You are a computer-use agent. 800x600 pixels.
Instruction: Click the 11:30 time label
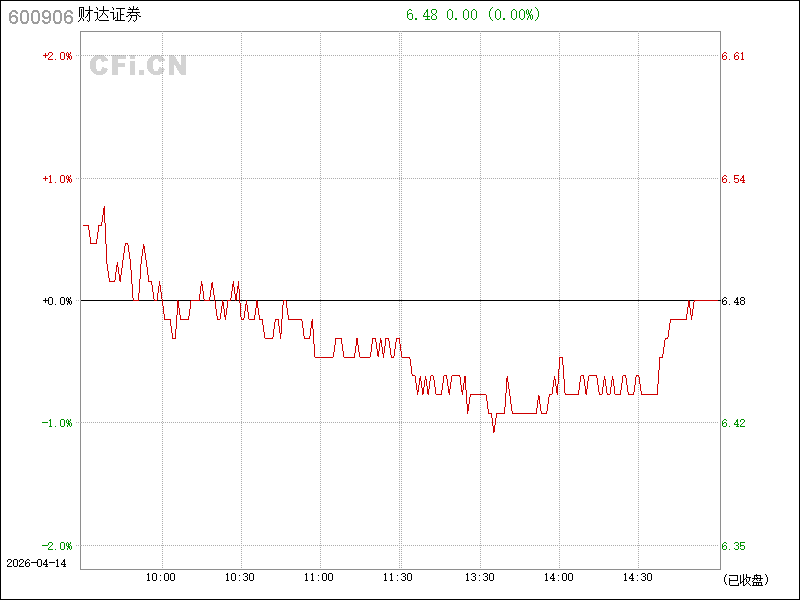(x=398, y=577)
